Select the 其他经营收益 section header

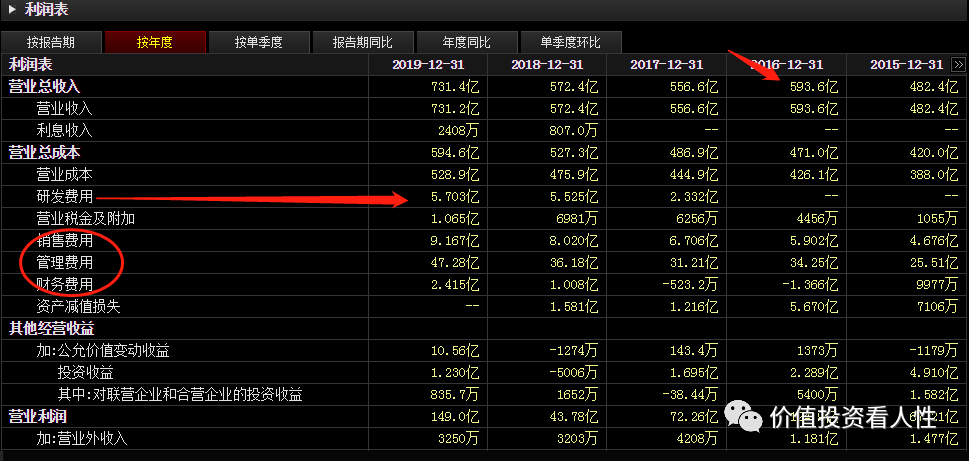point(51,329)
